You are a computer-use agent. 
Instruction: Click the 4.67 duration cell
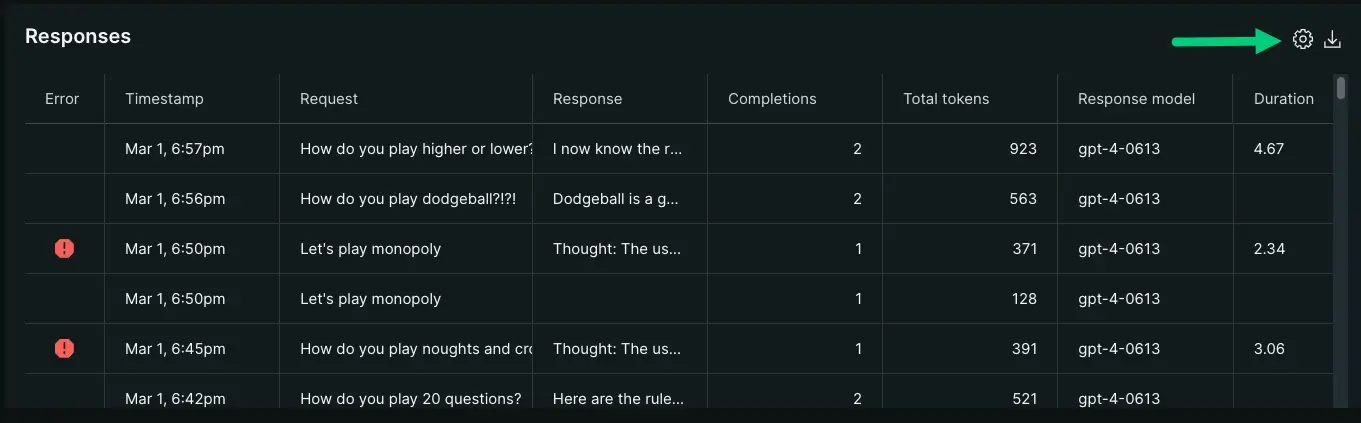point(1268,149)
